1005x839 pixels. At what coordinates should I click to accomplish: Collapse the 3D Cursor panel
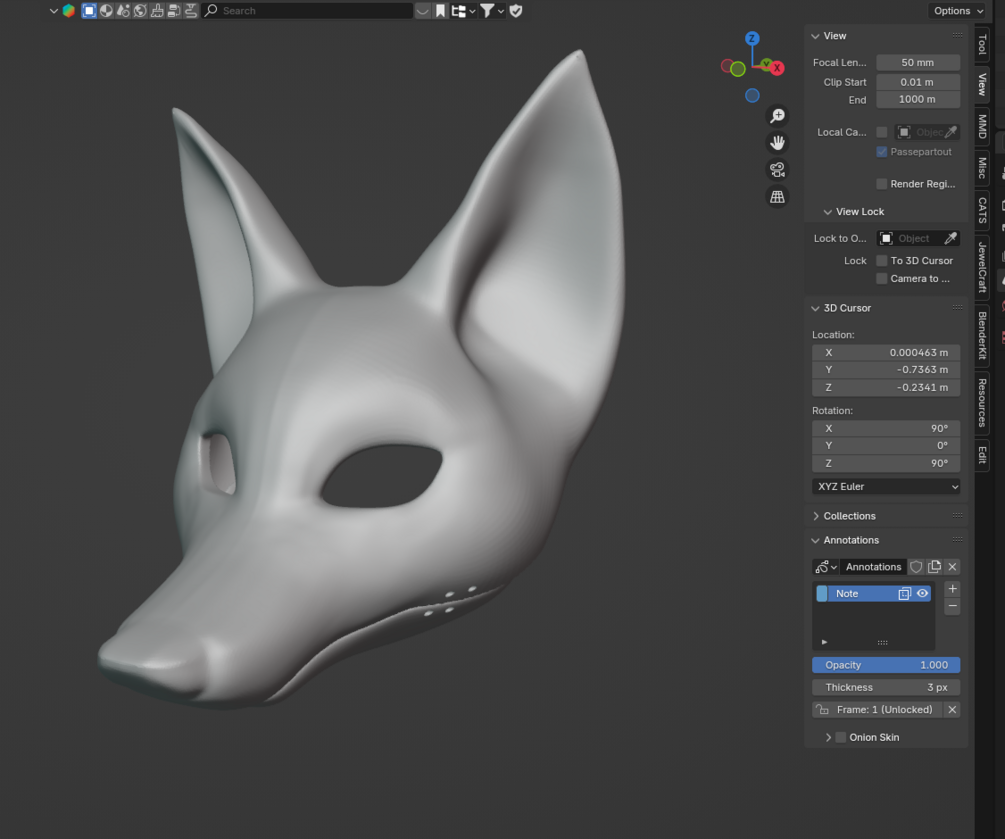pos(846,308)
